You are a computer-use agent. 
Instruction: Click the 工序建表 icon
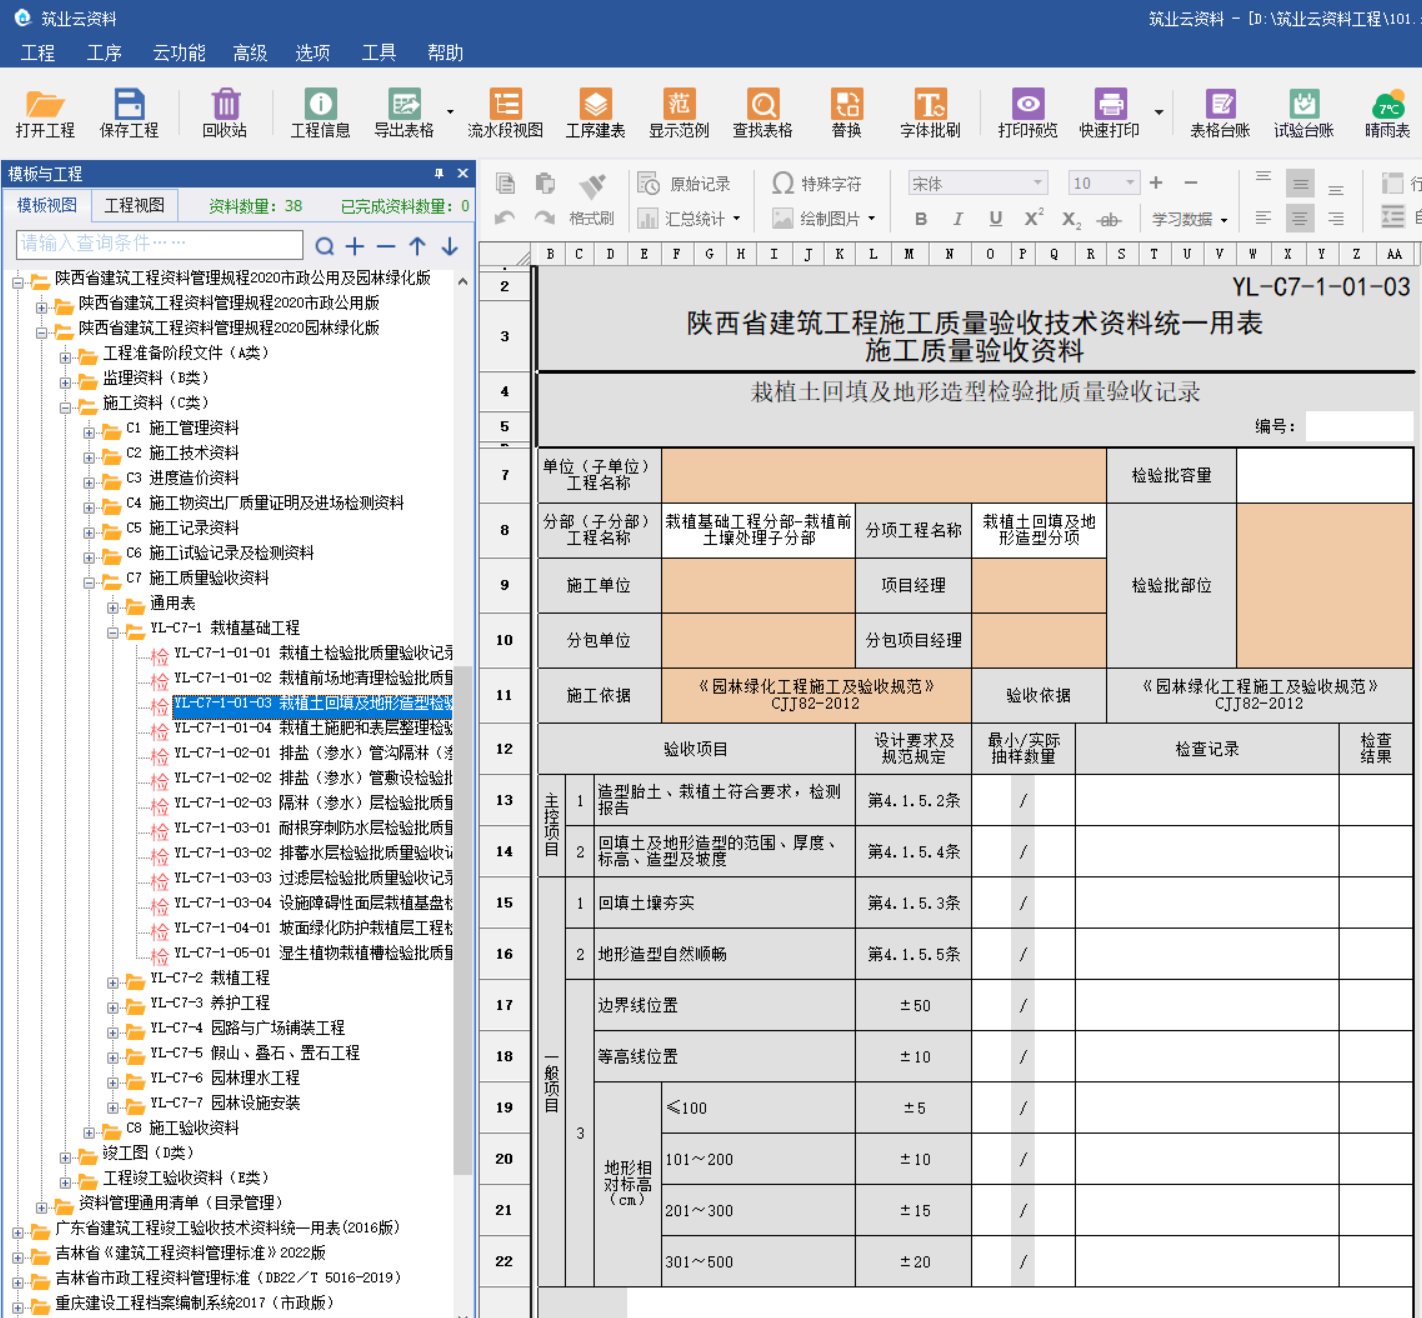595,104
